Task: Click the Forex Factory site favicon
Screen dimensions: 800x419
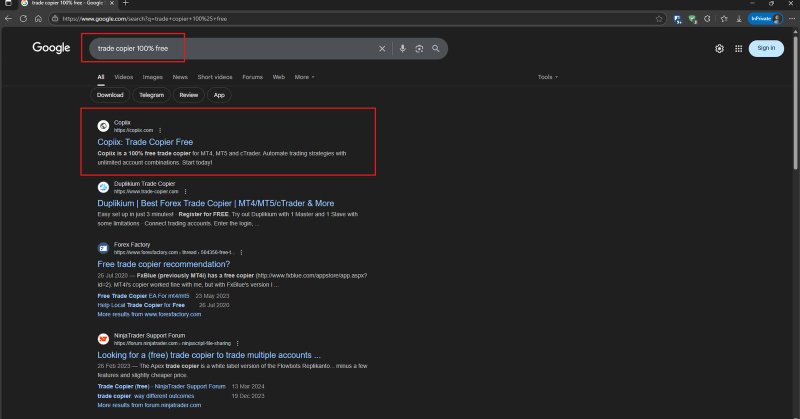Action: (x=103, y=248)
